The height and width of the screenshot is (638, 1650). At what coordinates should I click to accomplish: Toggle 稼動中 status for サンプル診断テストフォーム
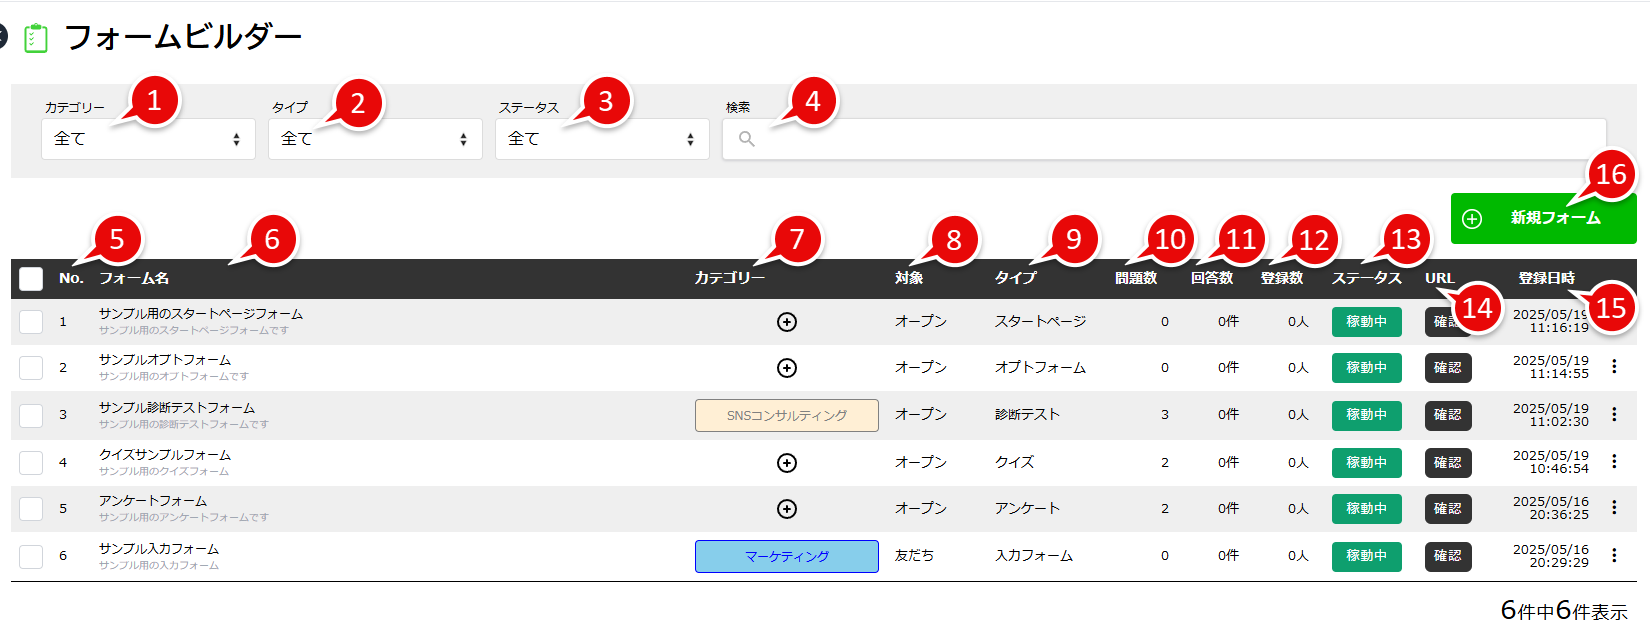click(1366, 415)
